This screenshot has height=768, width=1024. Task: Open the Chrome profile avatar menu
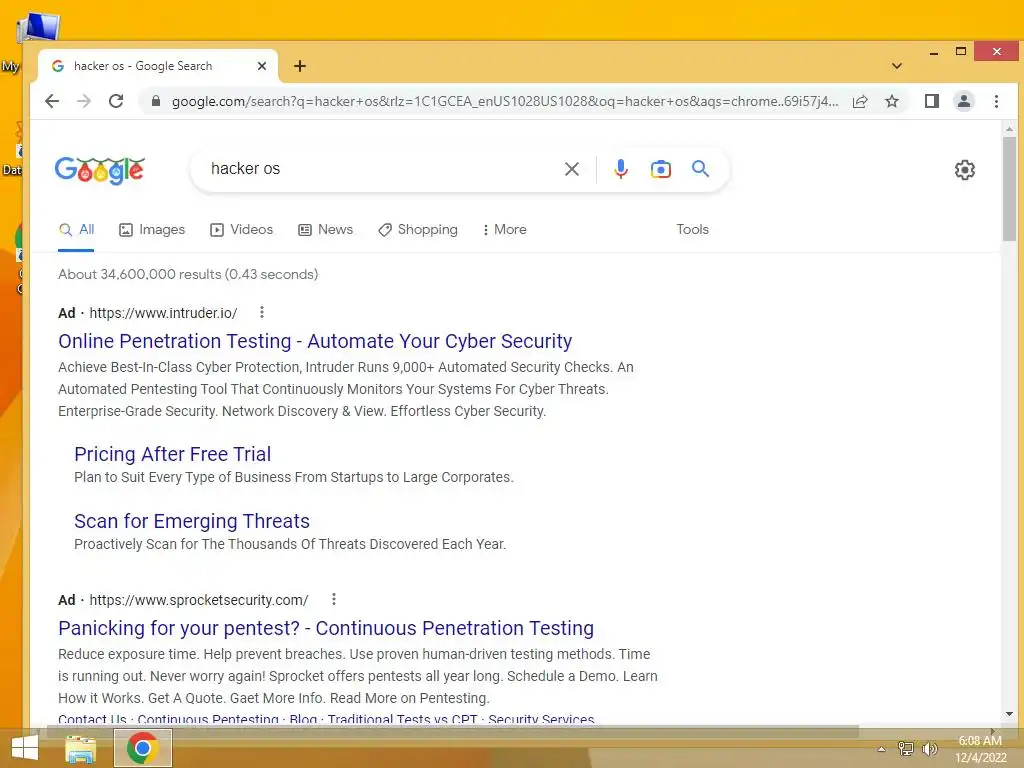[964, 101]
